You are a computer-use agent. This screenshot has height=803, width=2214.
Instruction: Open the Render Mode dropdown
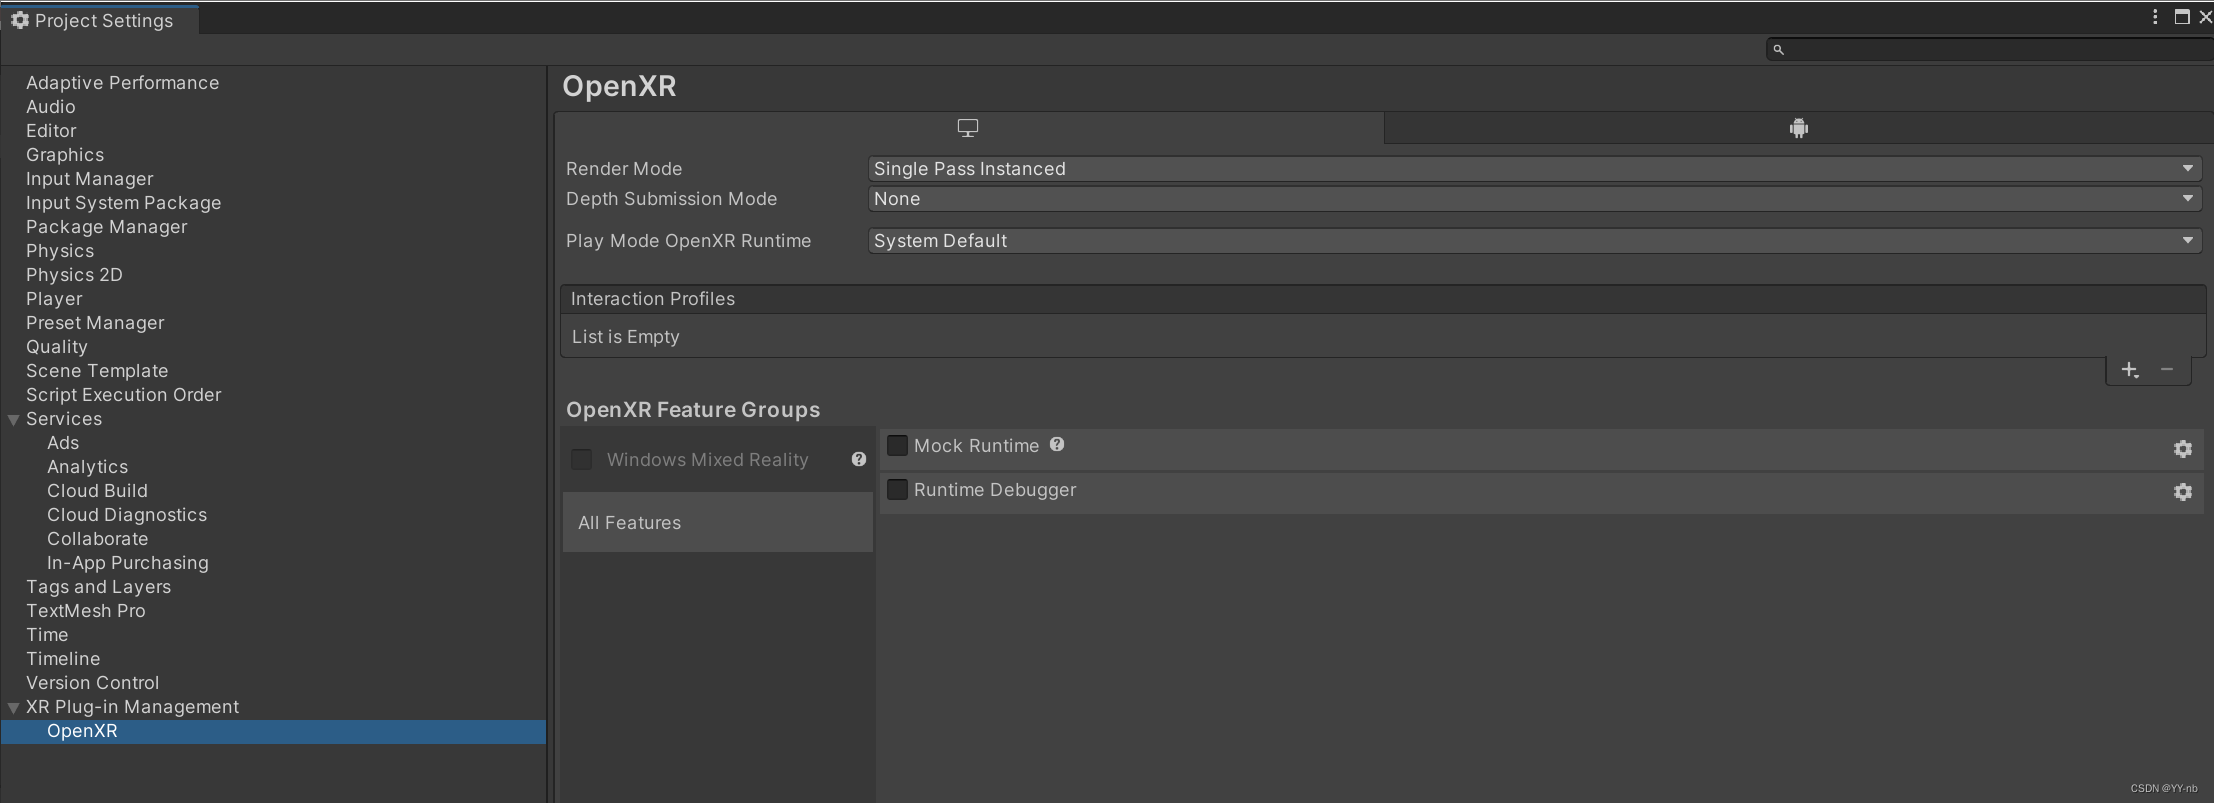1535,169
